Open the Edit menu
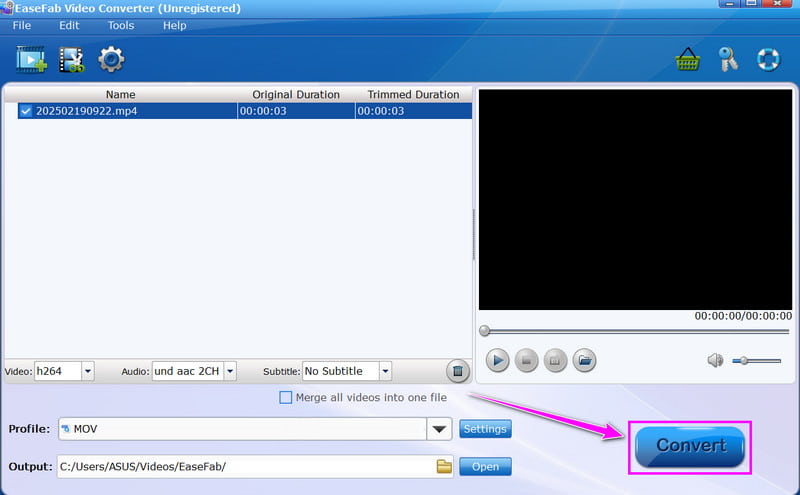 [69, 26]
